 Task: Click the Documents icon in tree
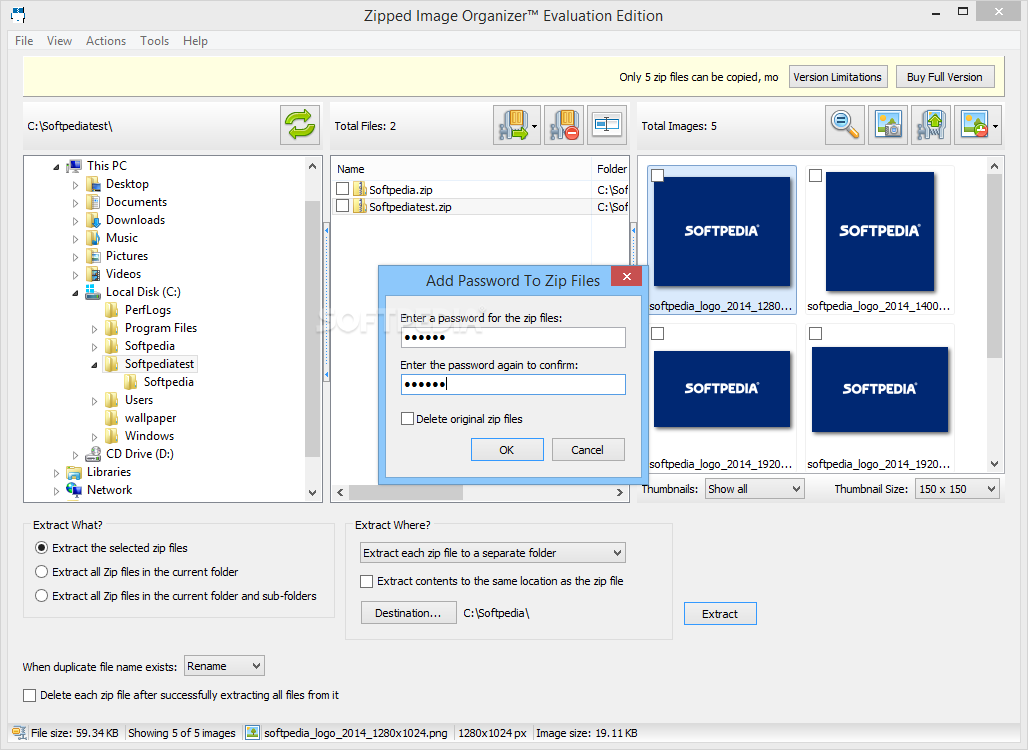pyautogui.click(x=93, y=202)
